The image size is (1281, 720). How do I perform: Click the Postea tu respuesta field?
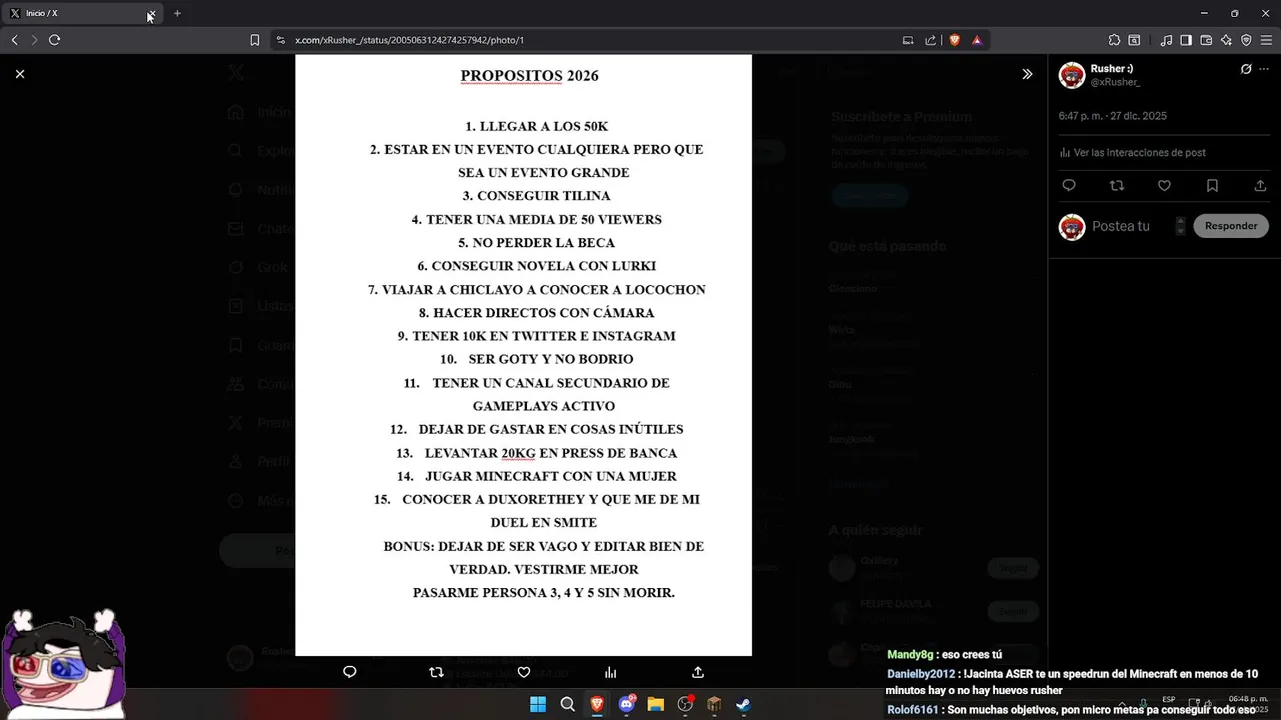click(x=1121, y=226)
